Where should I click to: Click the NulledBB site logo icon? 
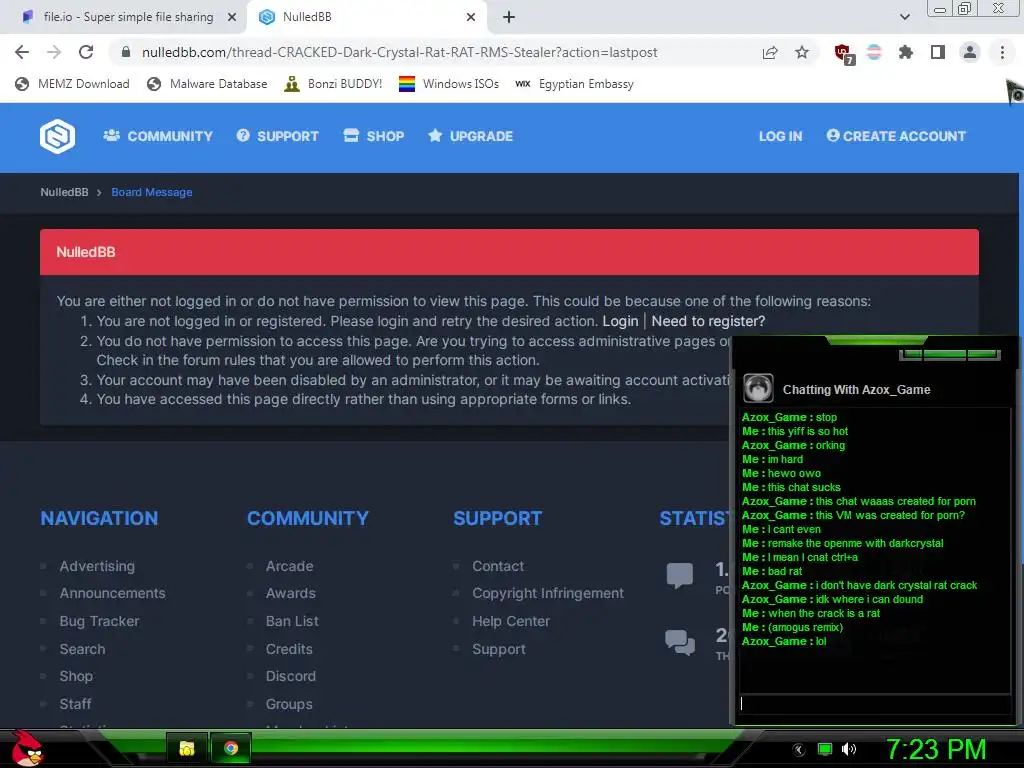57,136
